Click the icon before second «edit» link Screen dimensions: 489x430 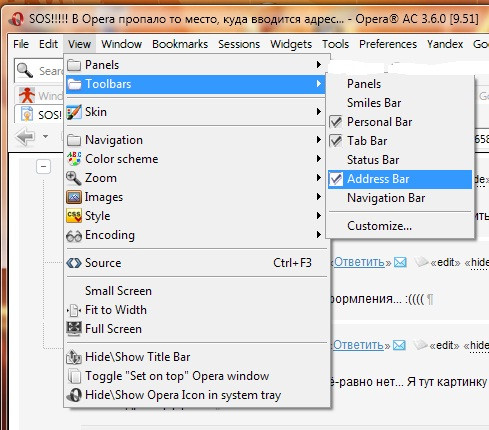tap(420, 345)
